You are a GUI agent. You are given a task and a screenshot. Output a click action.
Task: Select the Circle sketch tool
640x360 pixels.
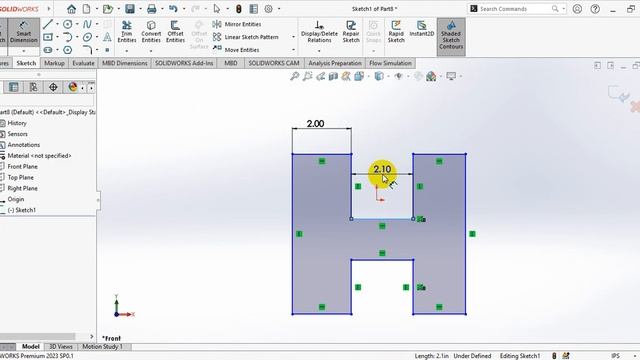tap(67, 24)
